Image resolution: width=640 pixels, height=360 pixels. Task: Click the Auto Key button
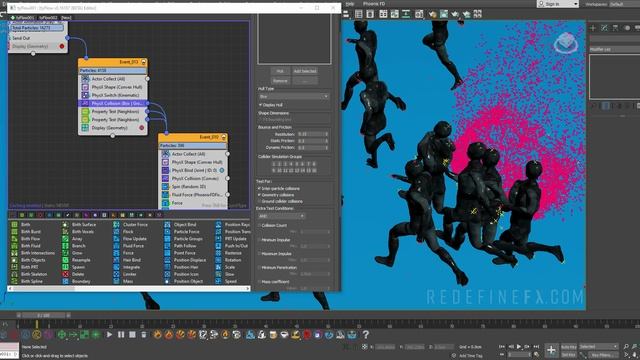pyautogui.click(x=569, y=347)
